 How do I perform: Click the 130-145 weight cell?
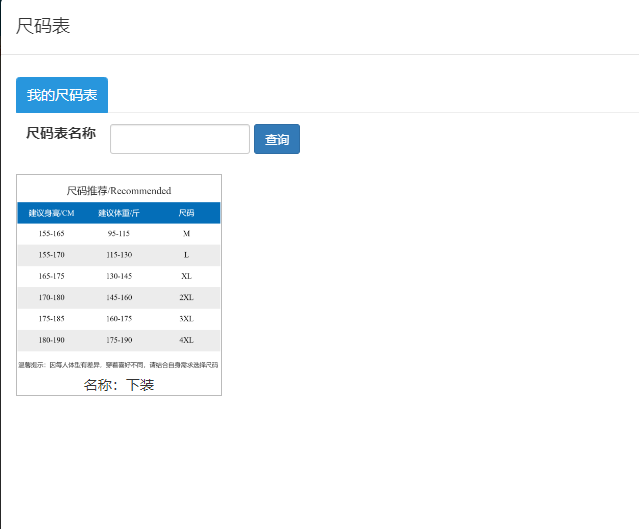pos(119,276)
